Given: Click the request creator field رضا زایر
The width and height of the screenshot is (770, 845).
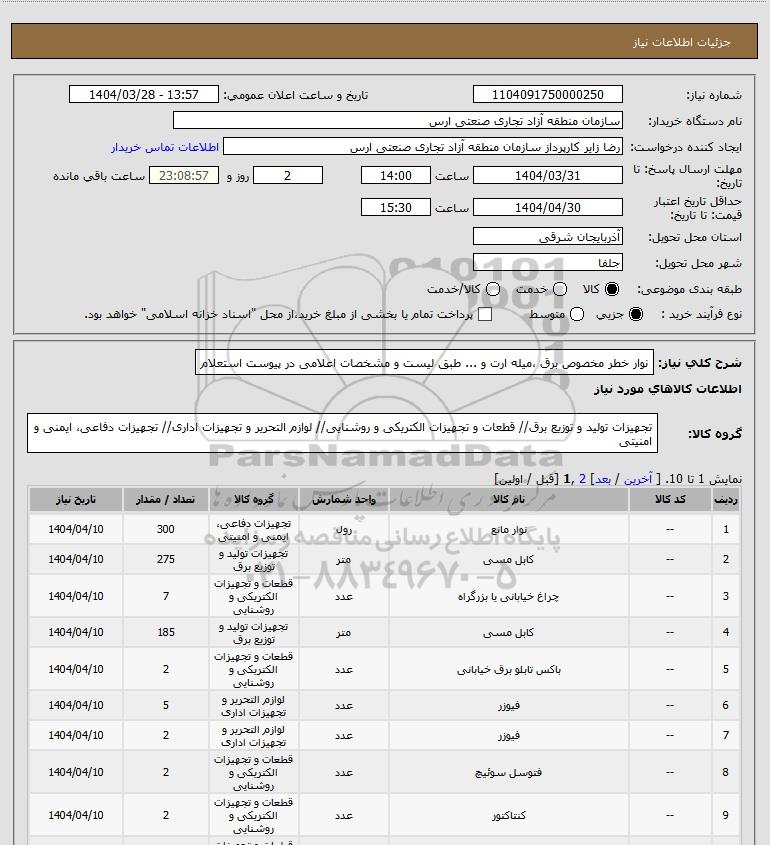Looking at the screenshot, I should [x=423, y=147].
